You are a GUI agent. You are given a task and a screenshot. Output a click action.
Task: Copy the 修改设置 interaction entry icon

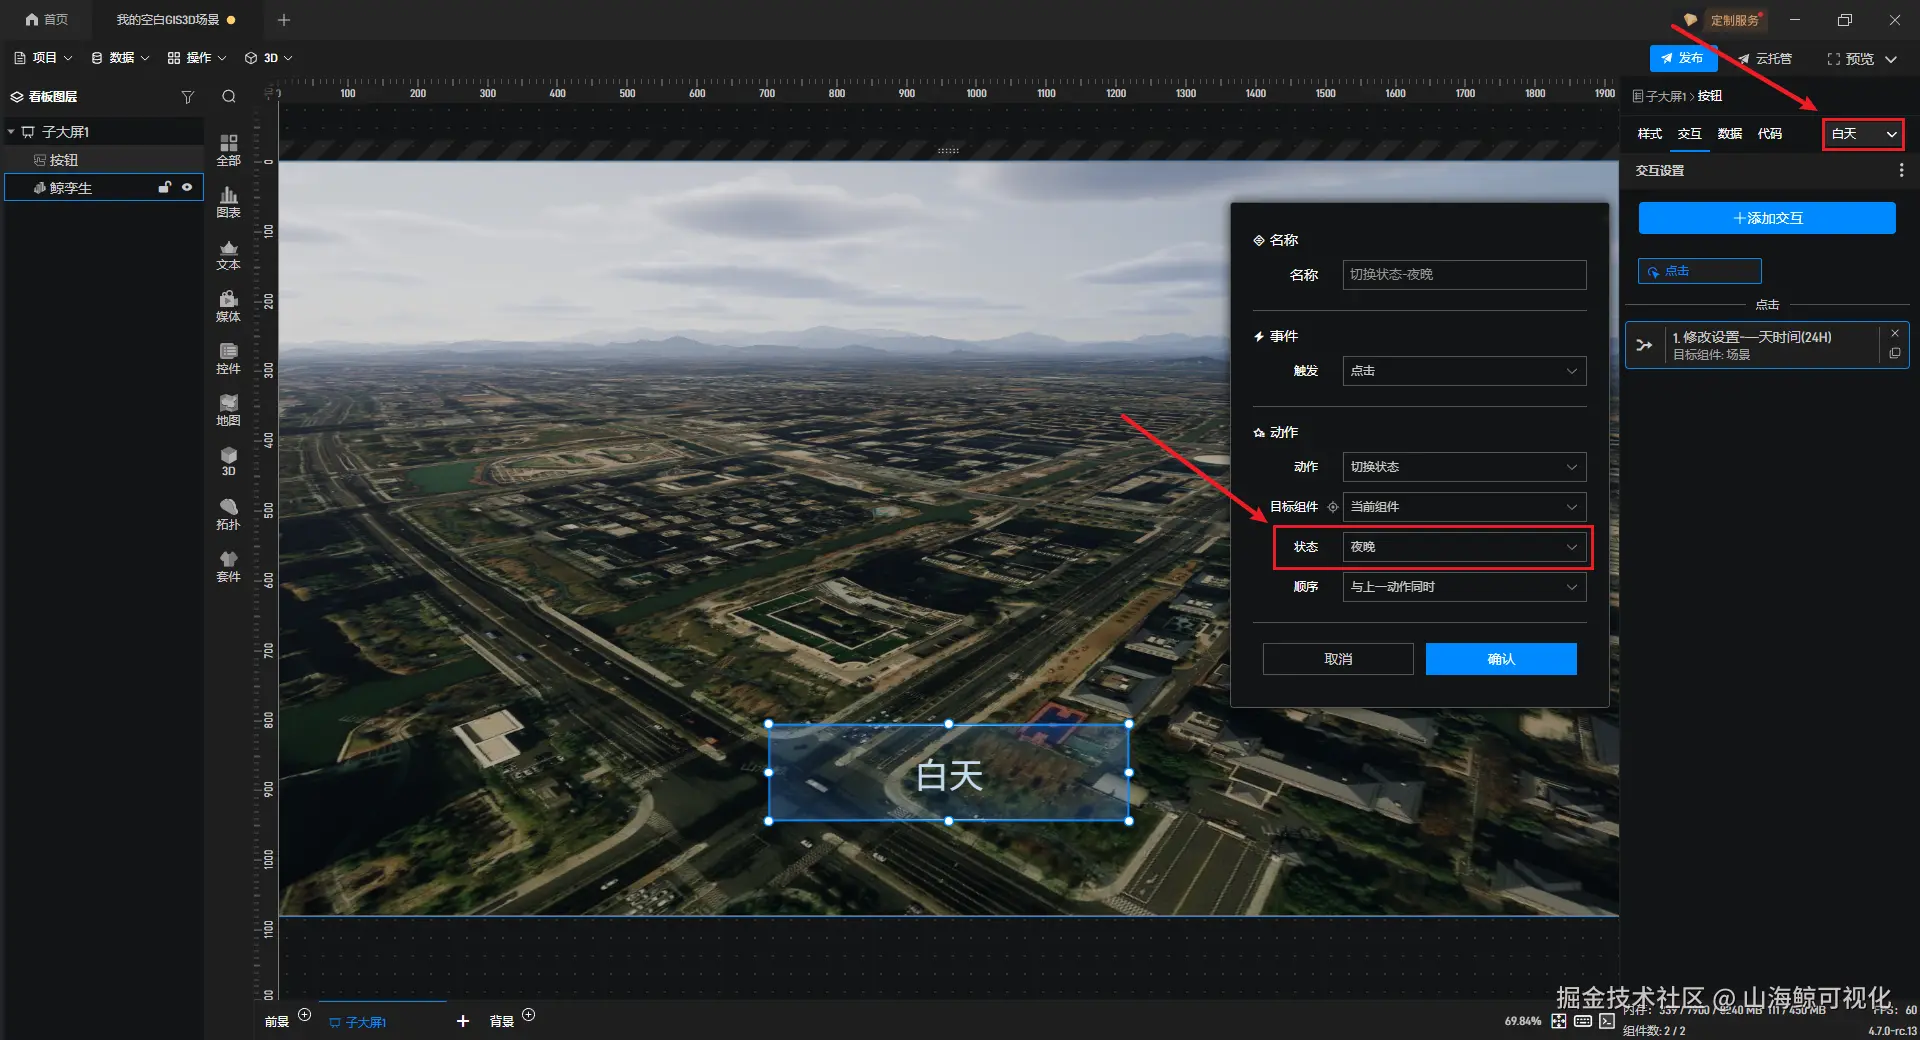pyautogui.click(x=1894, y=354)
